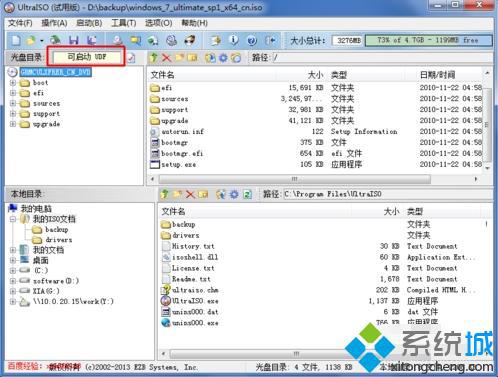Click the Compress ISO toolbar icon
The image size is (498, 377).
click(190, 40)
